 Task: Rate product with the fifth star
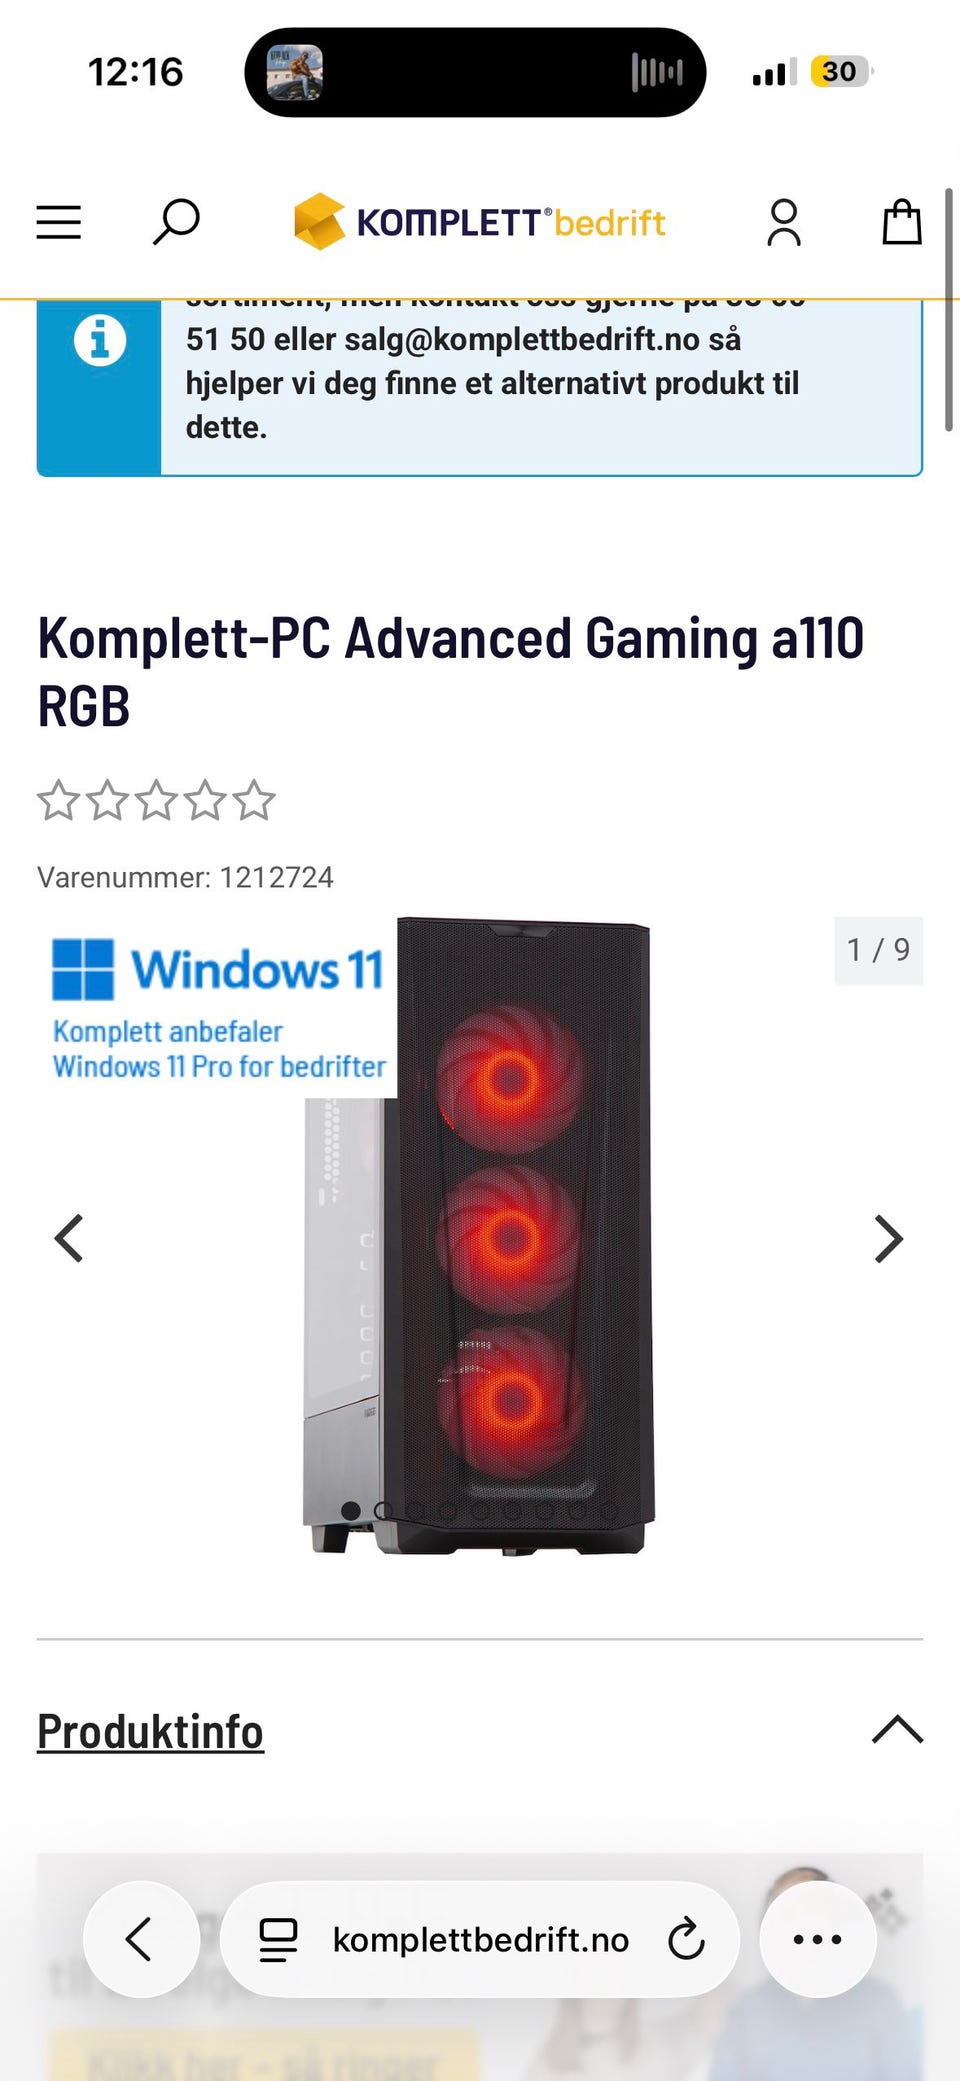pyautogui.click(x=255, y=800)
